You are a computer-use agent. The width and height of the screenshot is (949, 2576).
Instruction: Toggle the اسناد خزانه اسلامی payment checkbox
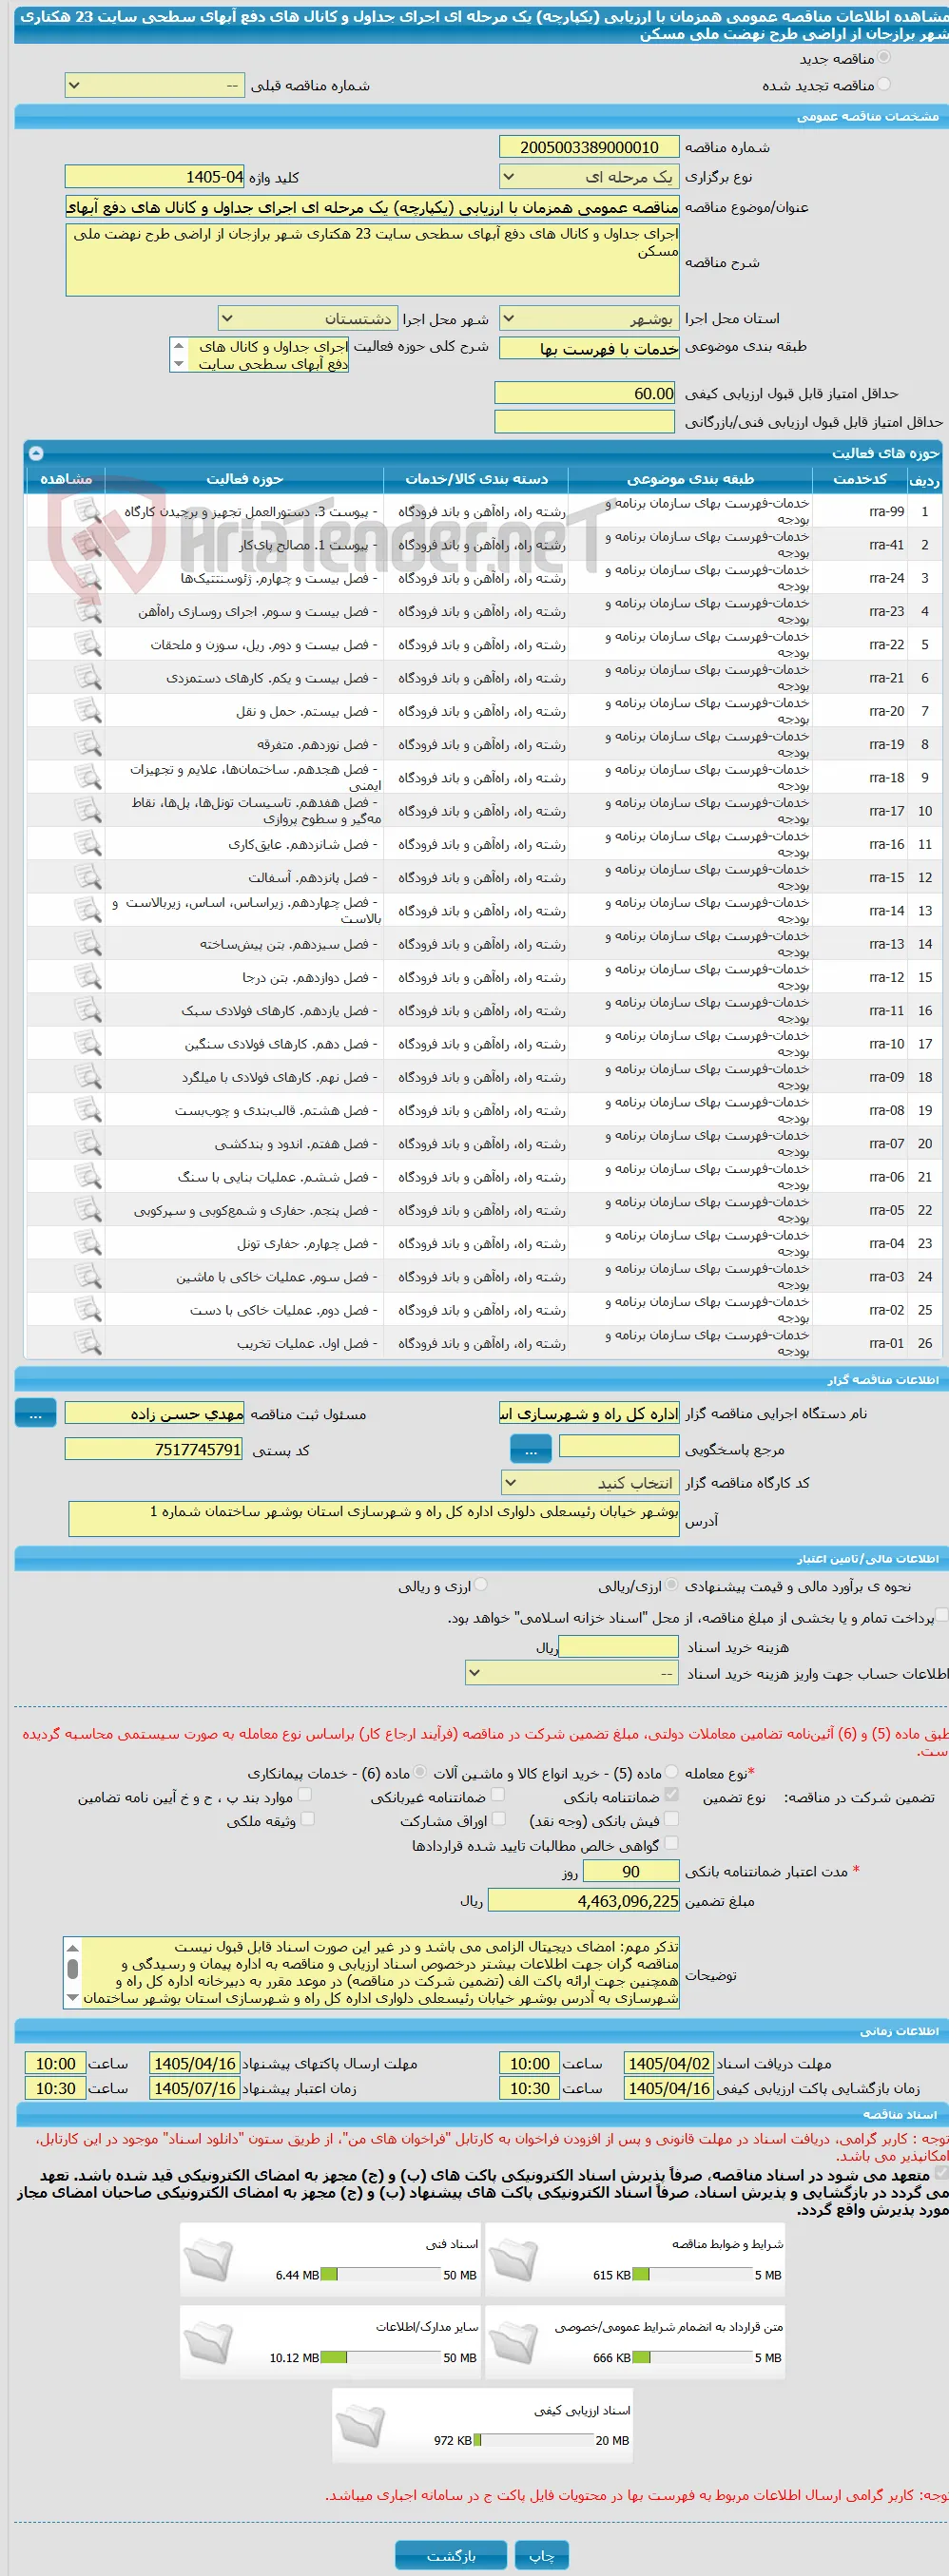point(941,1616)
